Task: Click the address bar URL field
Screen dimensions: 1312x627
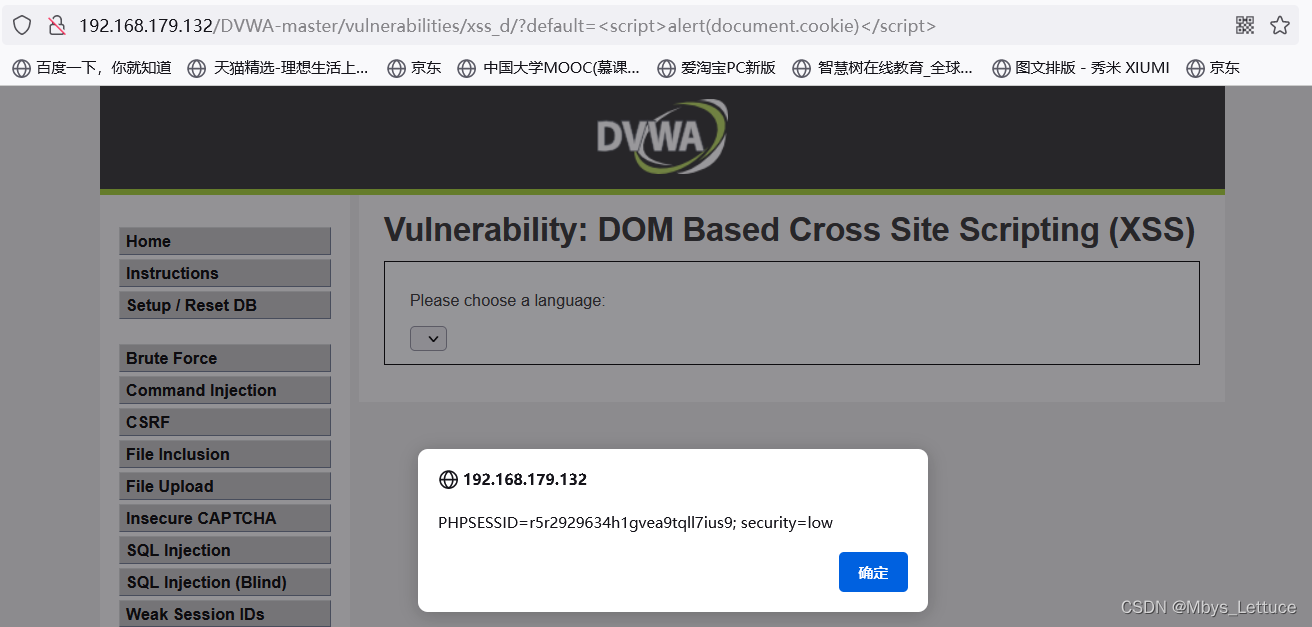Action: click(x=500, y=24)
